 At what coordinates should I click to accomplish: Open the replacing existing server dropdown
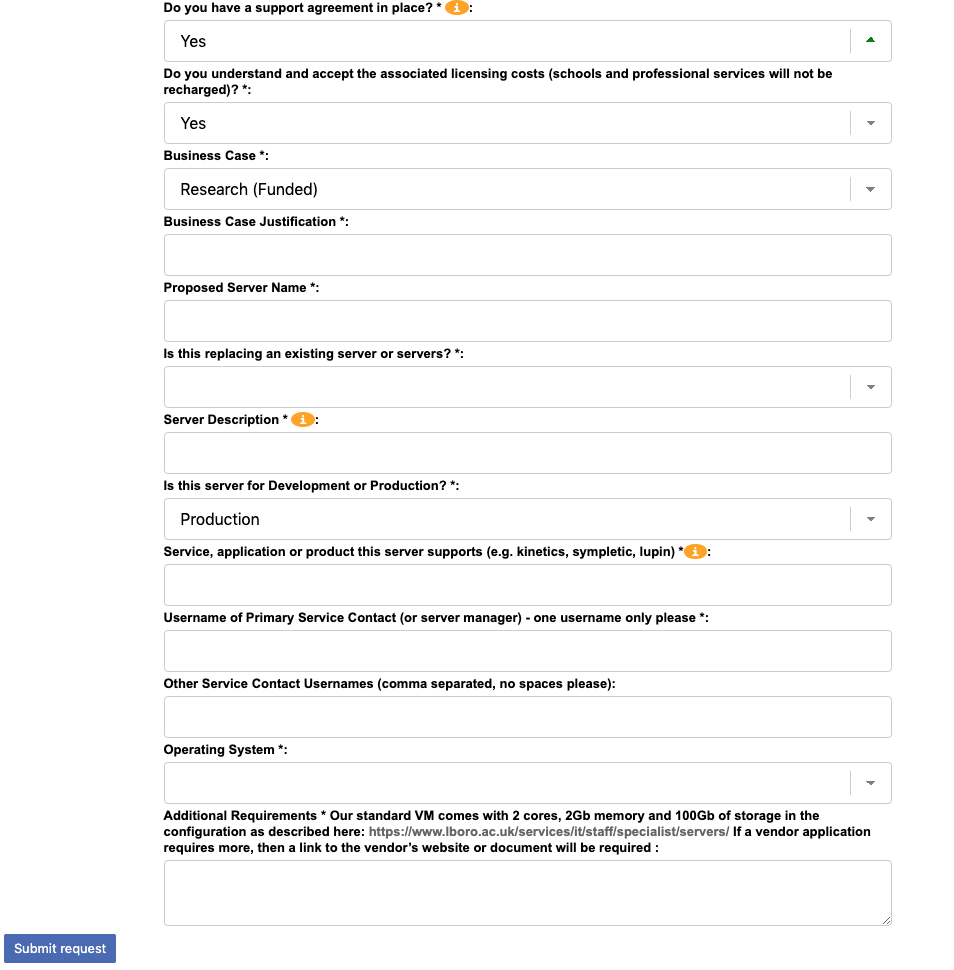pos(870,387)
